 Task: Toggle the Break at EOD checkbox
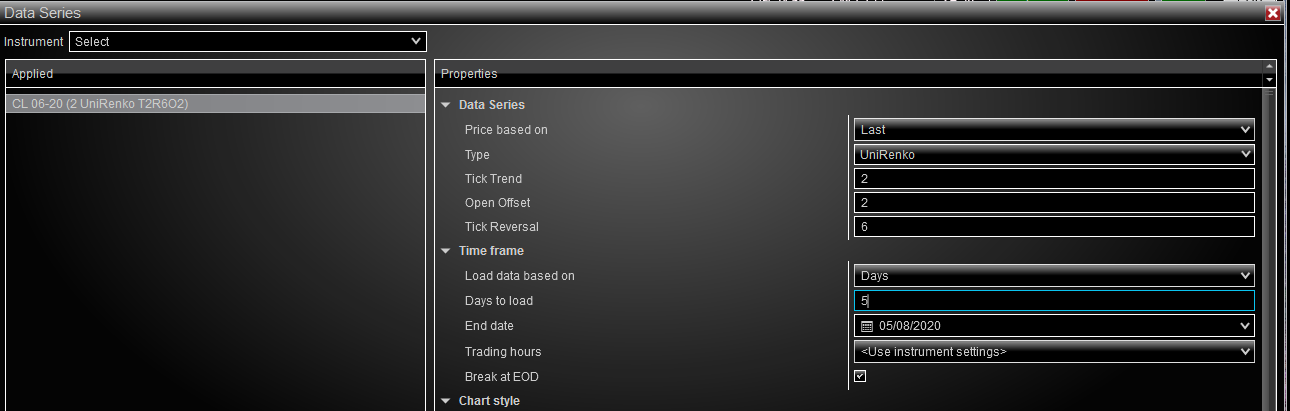(860, 376)
